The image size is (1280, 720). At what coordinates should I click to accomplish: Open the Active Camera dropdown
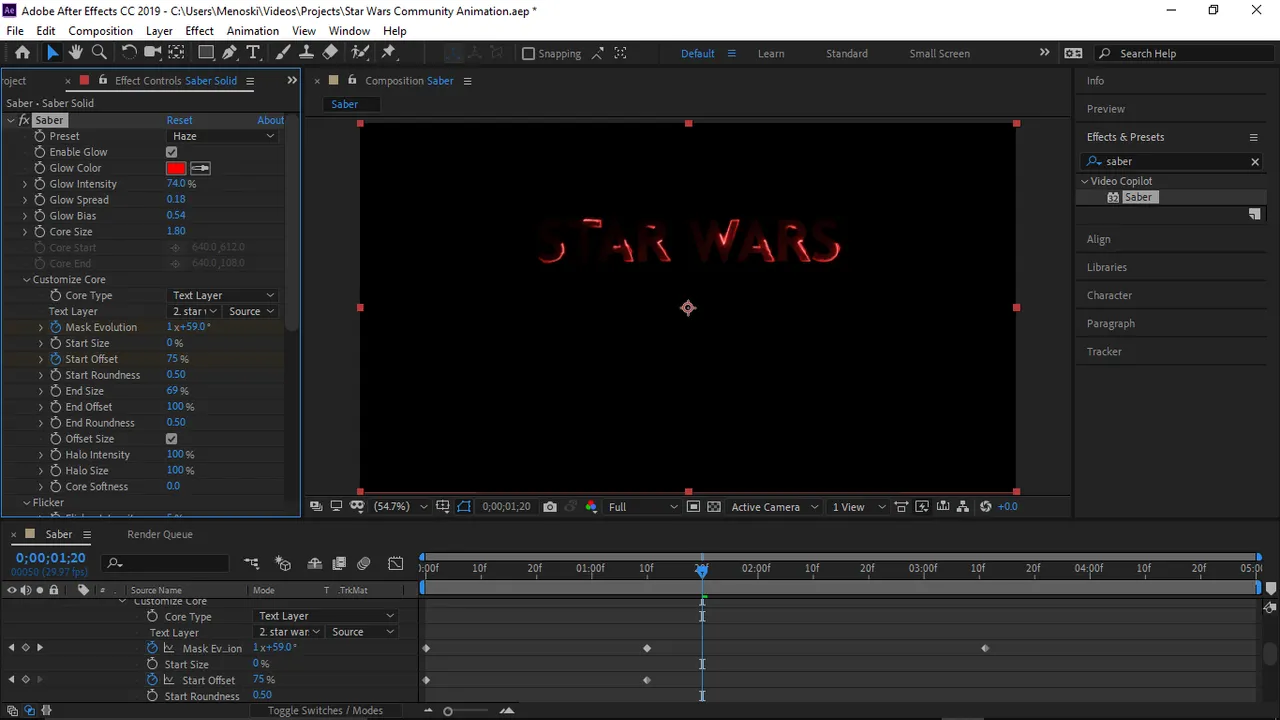773,507
